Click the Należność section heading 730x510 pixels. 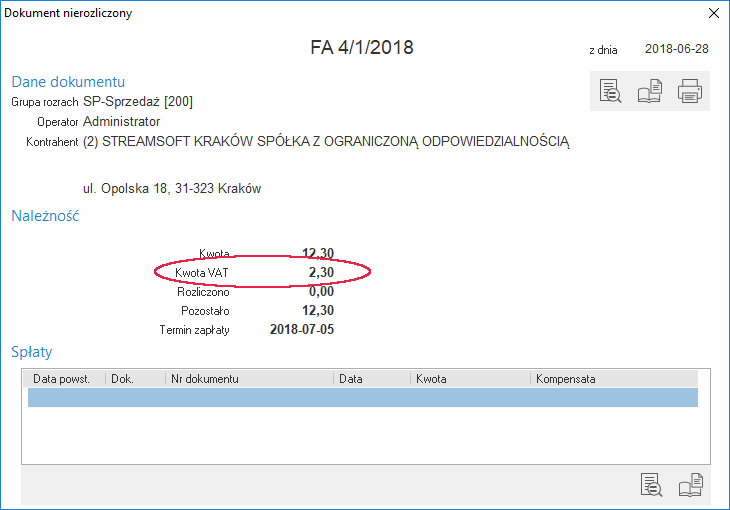point(45,216)
